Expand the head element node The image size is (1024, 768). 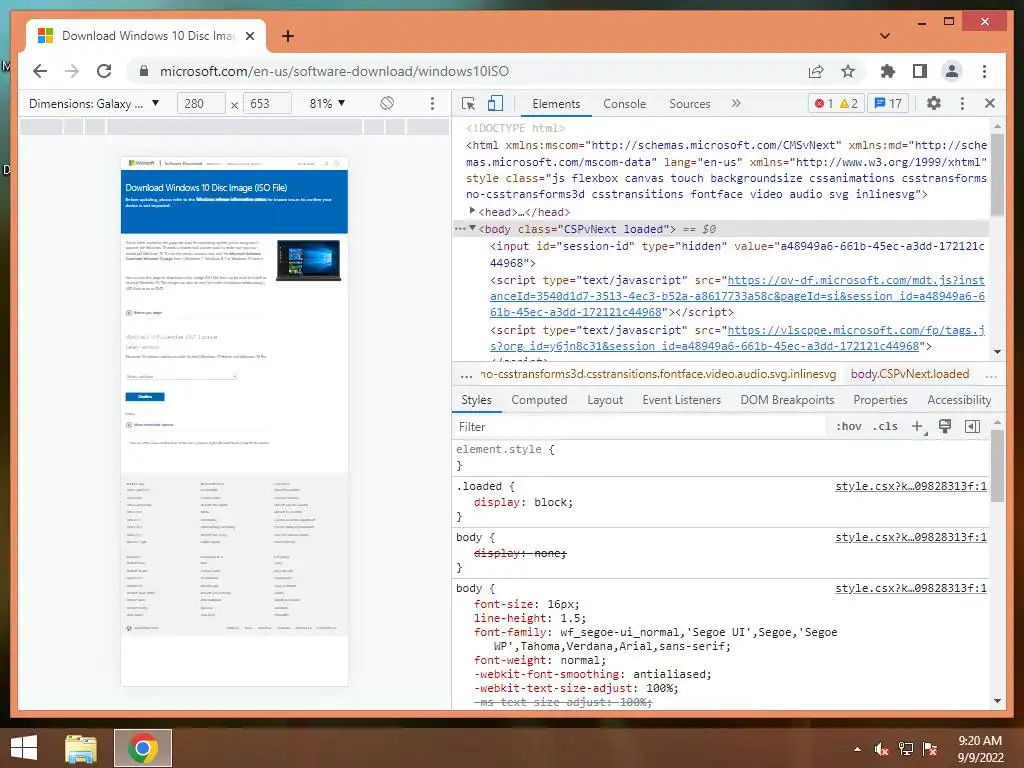point(472,210)
